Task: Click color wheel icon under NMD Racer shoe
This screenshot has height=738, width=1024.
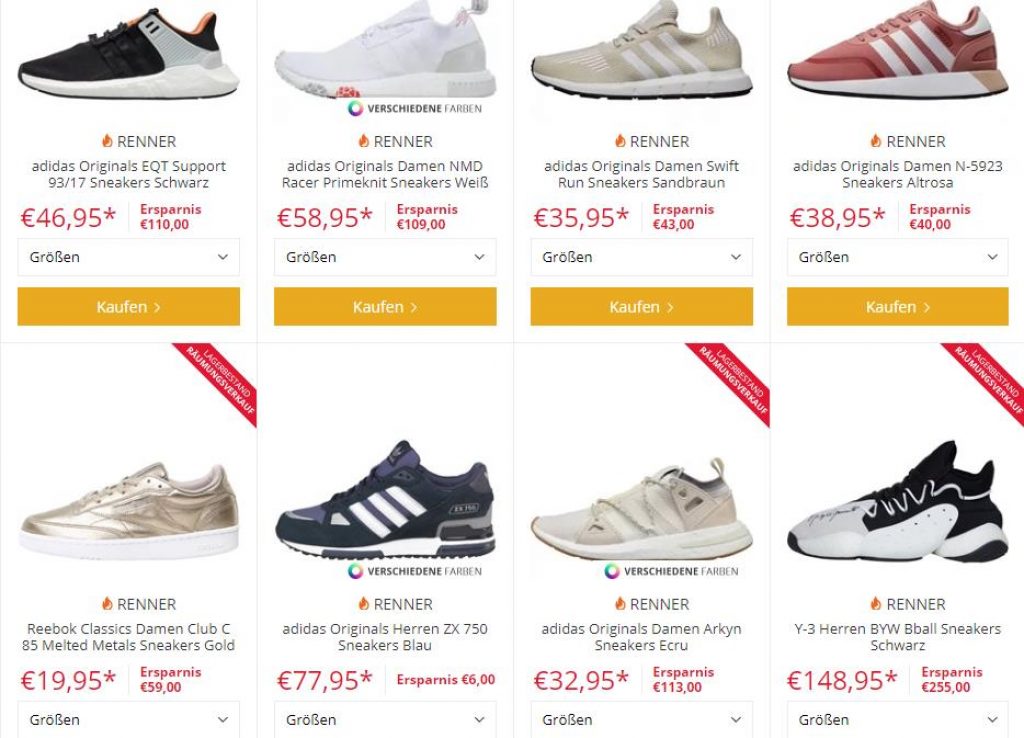Action: (x=355, y=108)
